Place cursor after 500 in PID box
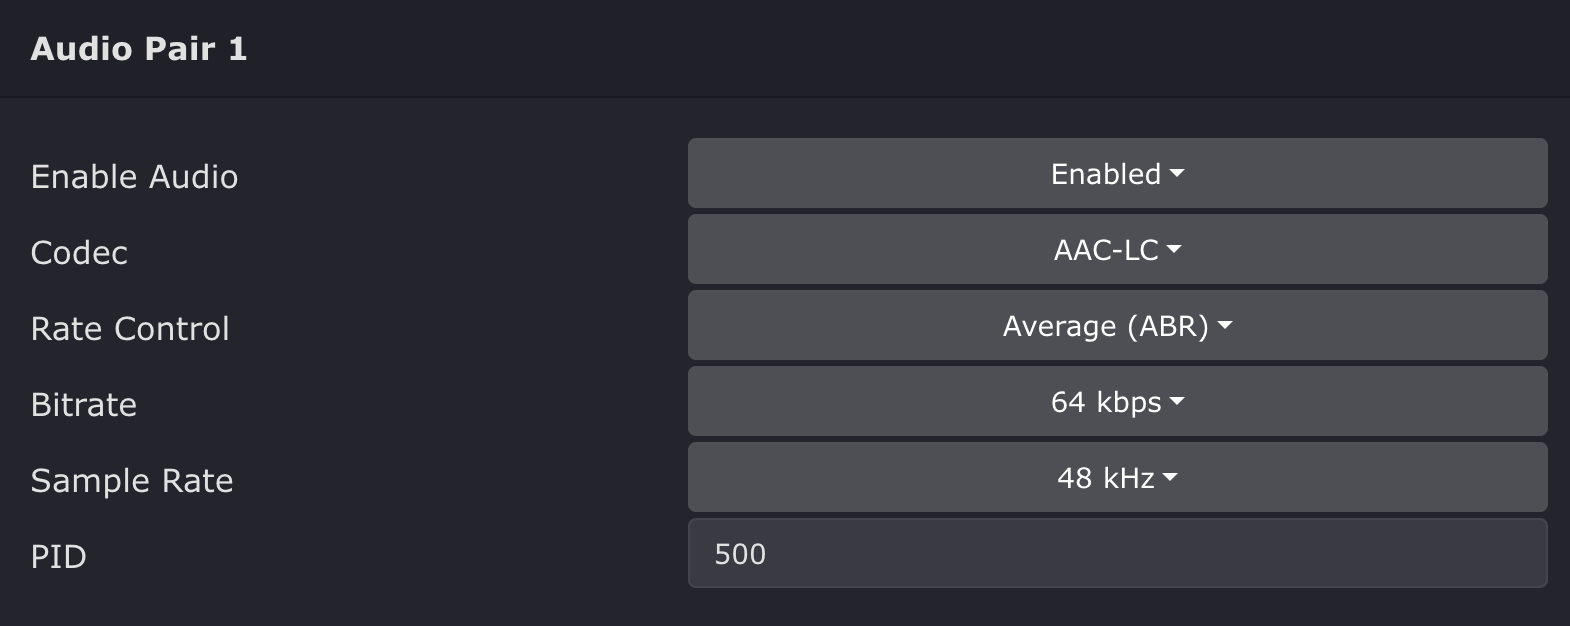The height and width of the screenshot is (626, 1570). [x=769, y=554]
